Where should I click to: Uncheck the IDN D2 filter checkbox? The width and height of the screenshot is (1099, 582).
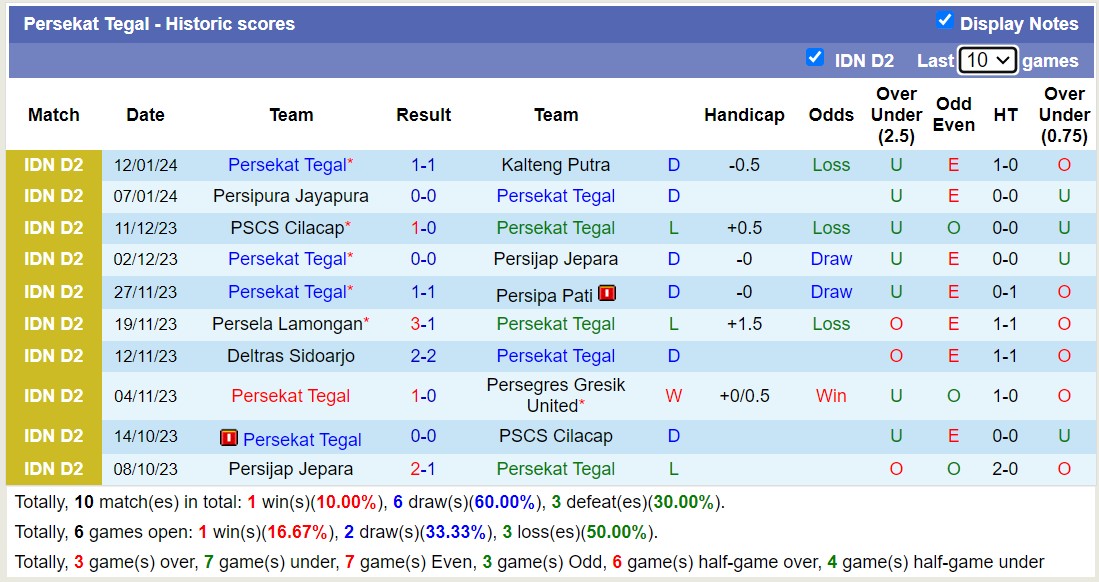[x=816, y=58]
